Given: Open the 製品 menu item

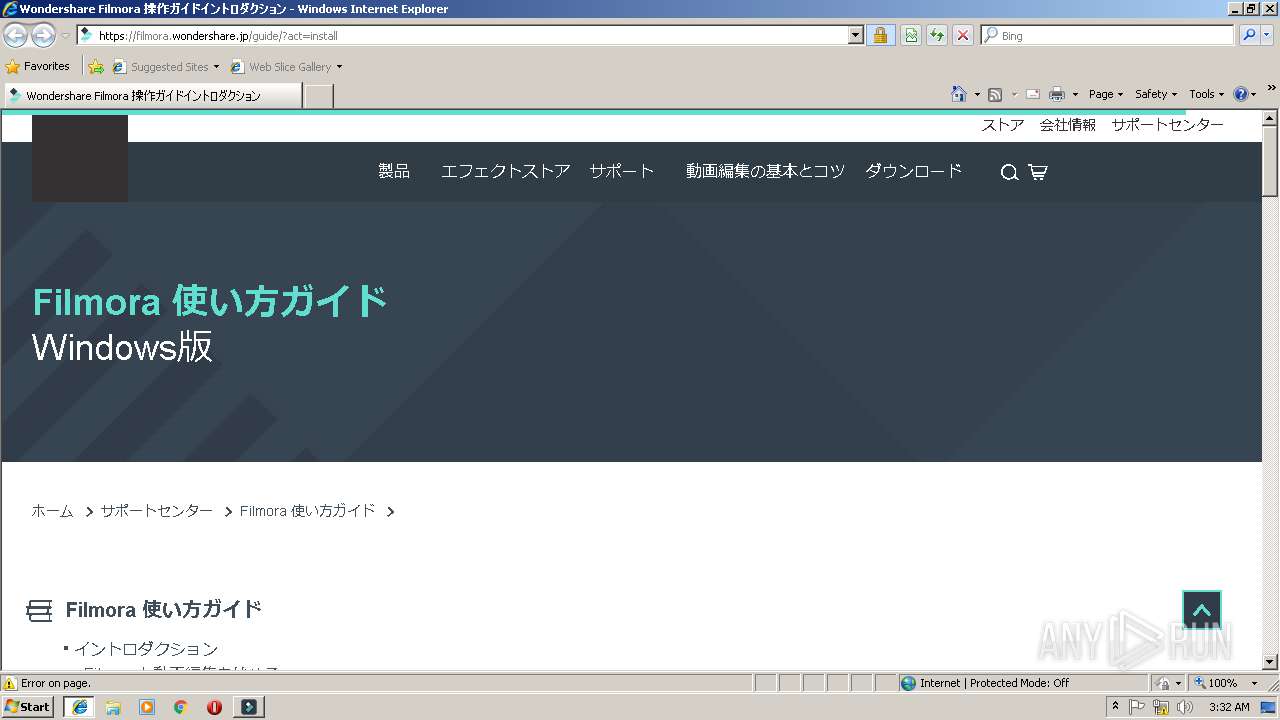Looking at the screenshot, I should [x=394, y=171].
